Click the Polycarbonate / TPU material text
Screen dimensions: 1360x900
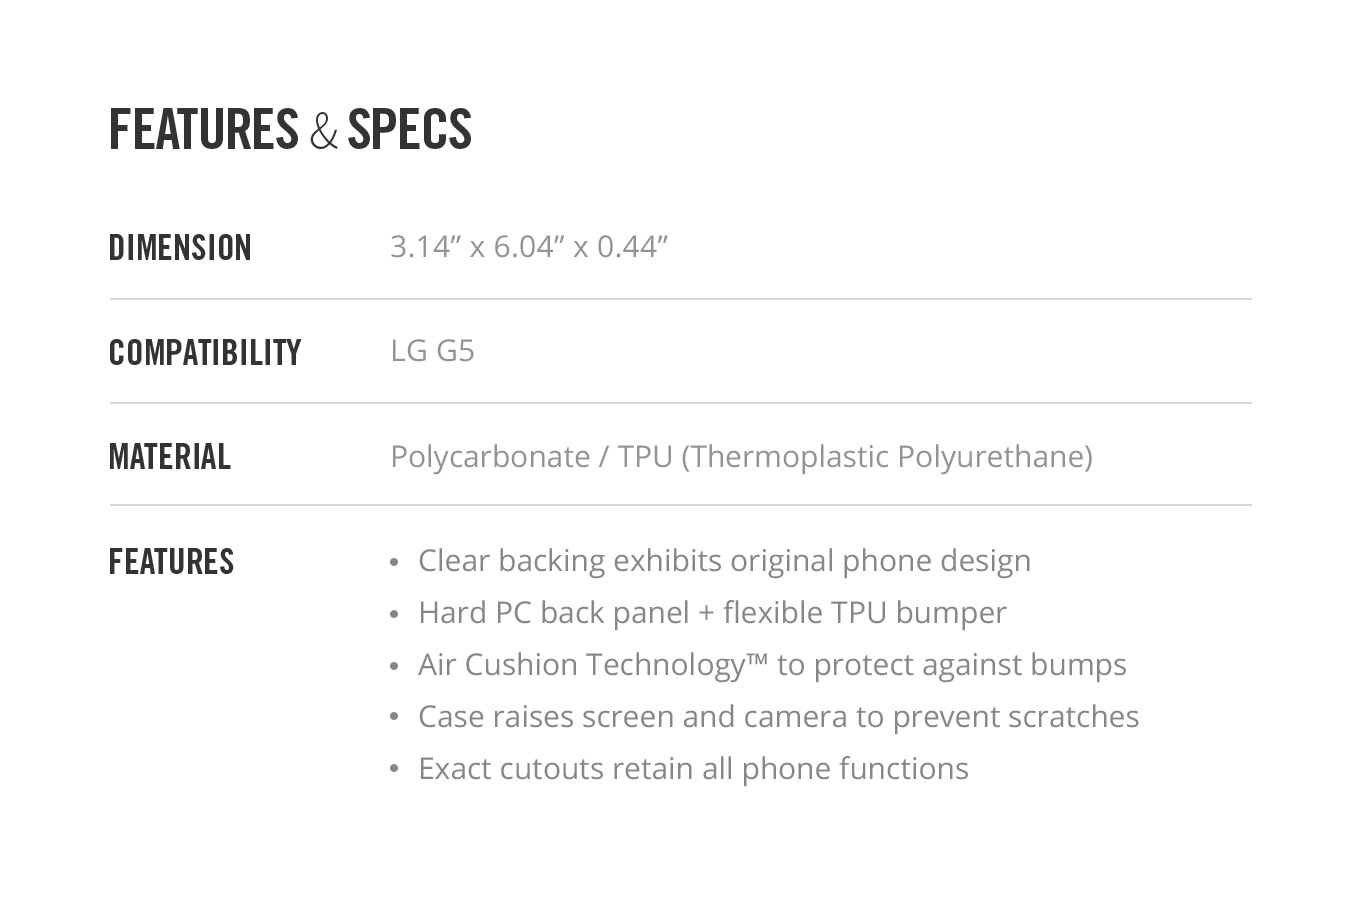(x=741, y=456)
